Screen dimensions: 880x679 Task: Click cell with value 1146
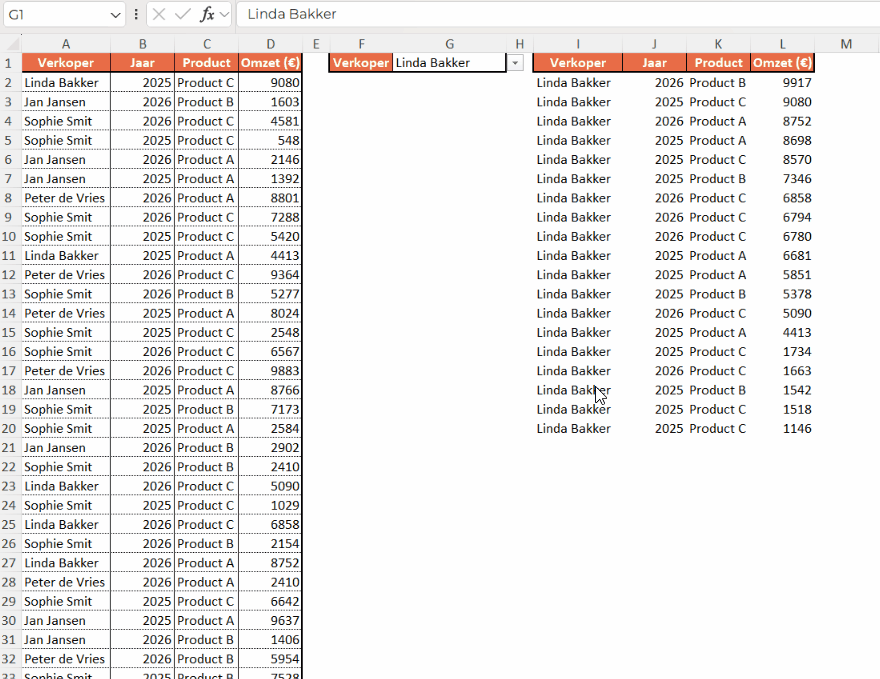pos(782,429)
